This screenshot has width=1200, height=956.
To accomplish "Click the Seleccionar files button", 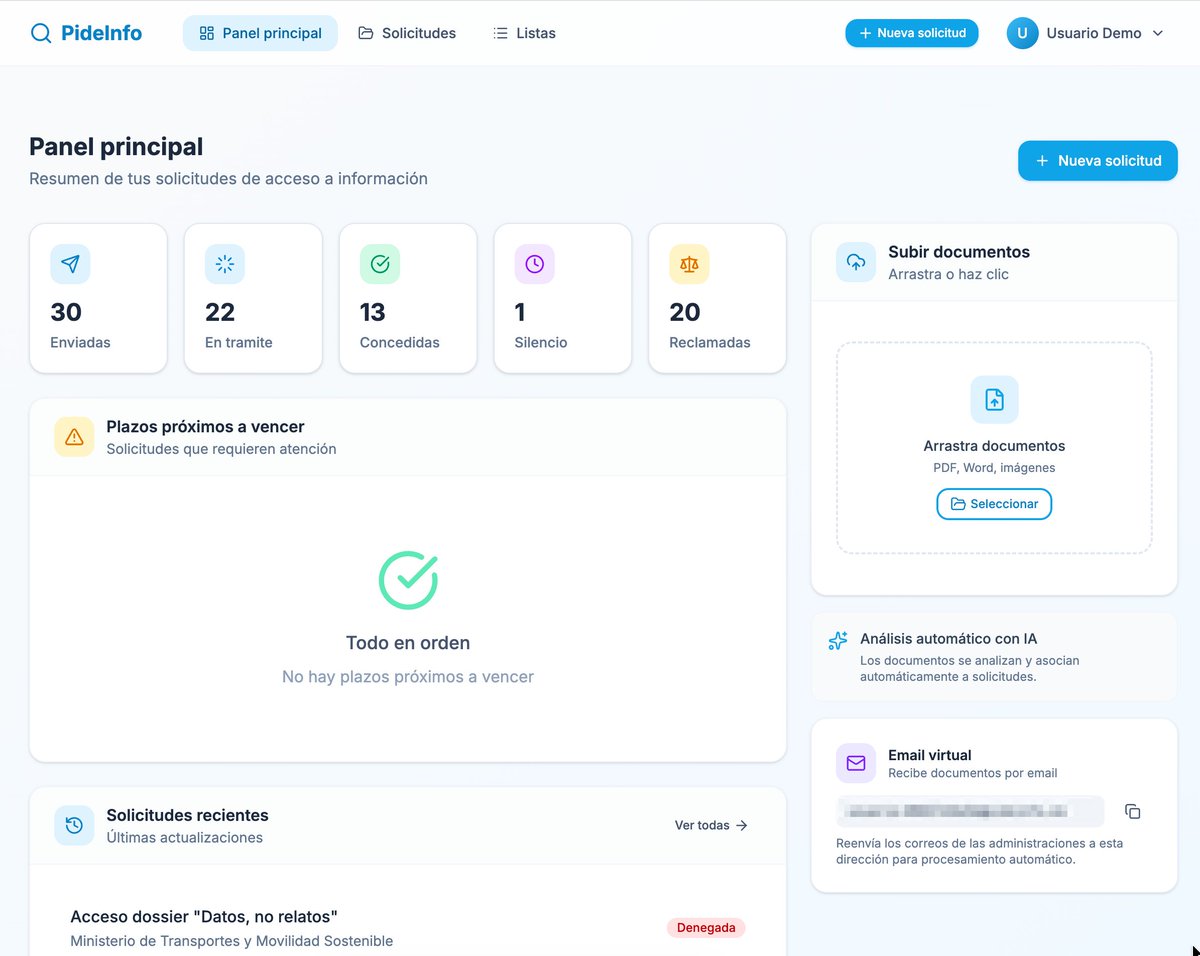I will click(994, 504).
